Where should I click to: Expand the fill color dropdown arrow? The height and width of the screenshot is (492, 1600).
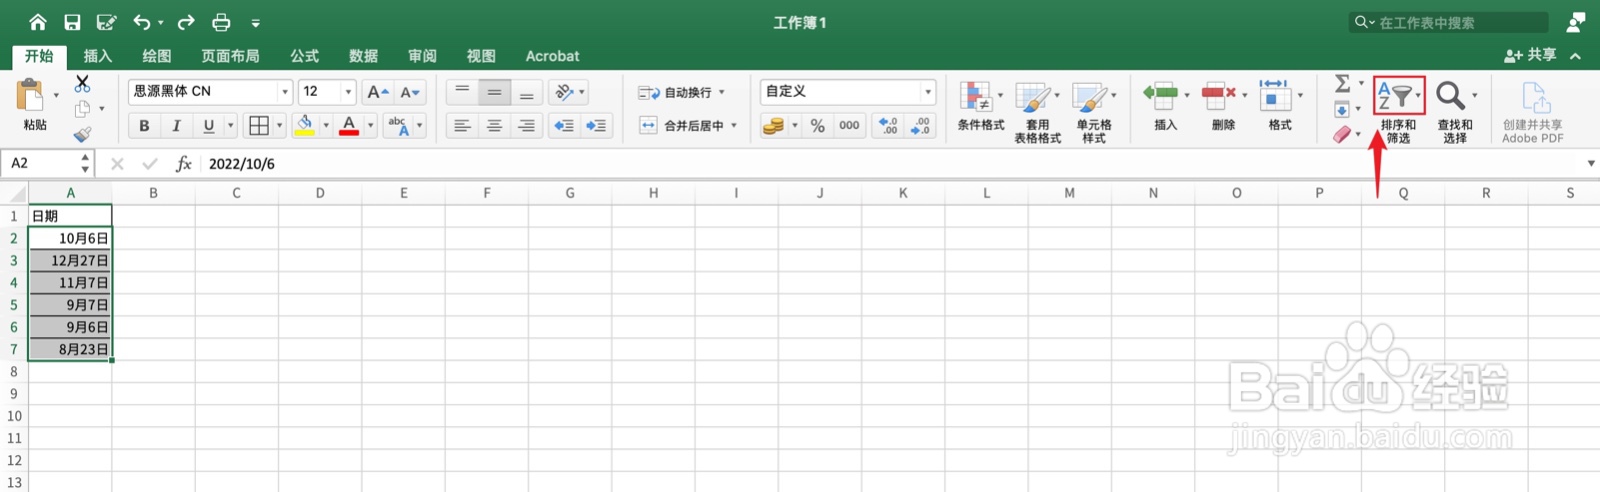point(326,125)
